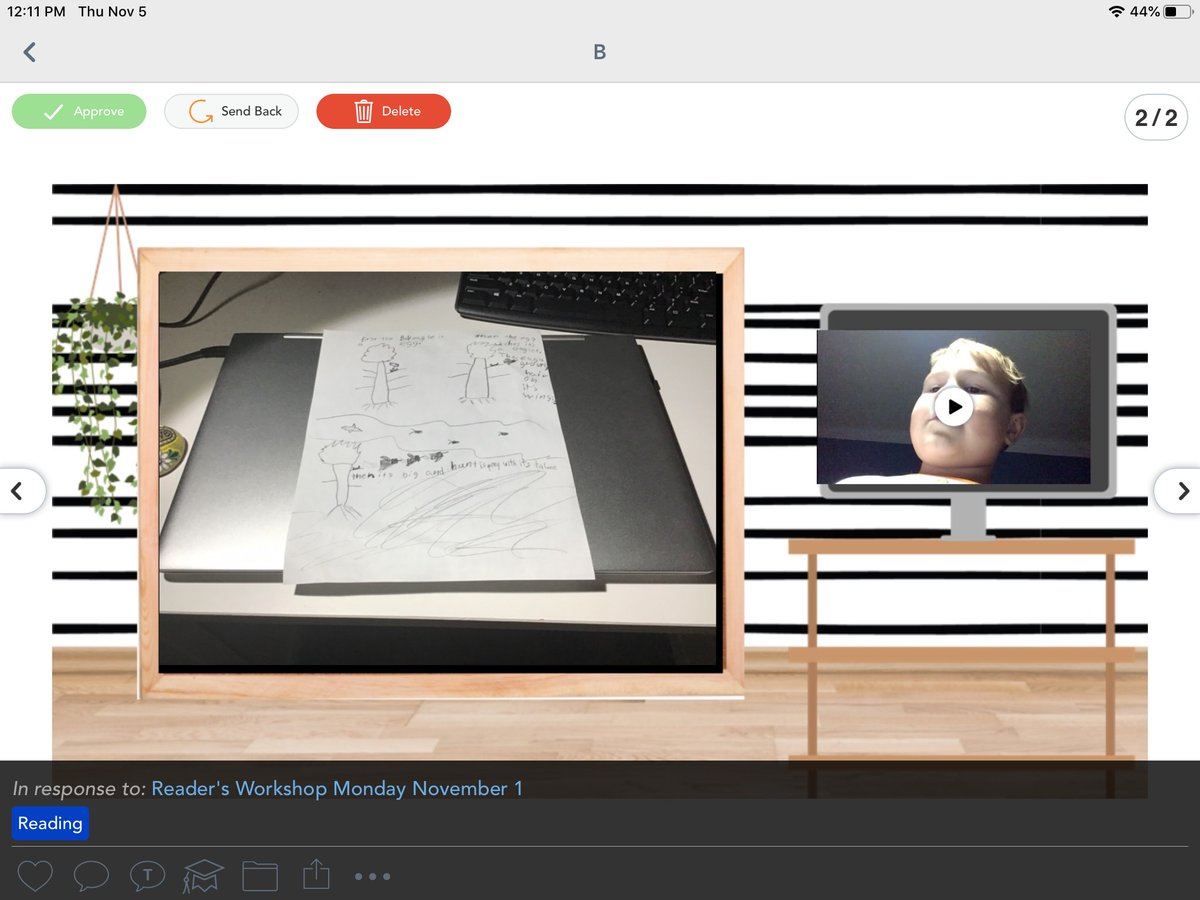
Task: Tap the battery indicator in status bar
Action: 1179,12
